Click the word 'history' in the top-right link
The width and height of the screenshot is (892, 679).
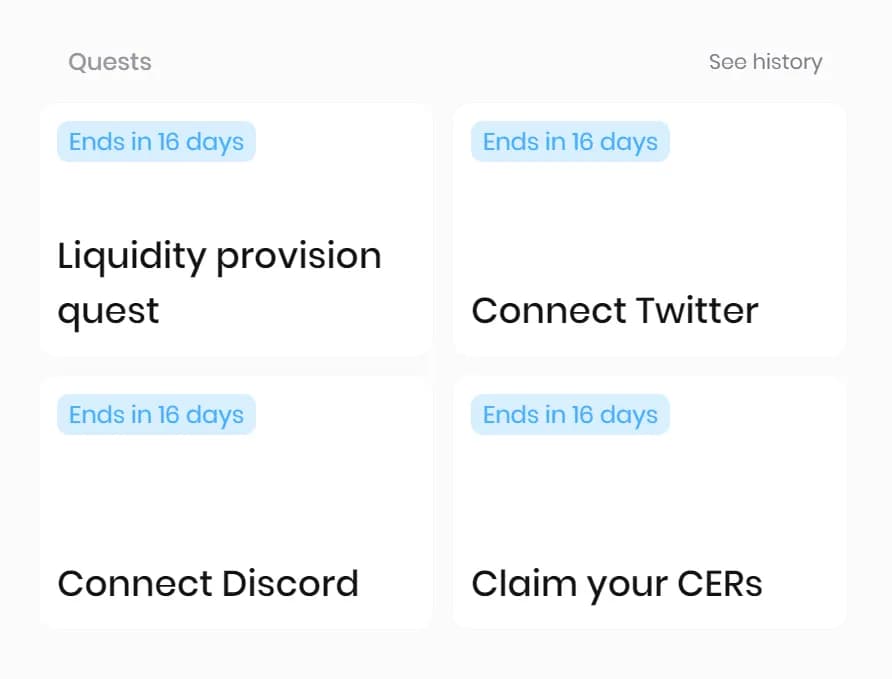coord(787,62)
